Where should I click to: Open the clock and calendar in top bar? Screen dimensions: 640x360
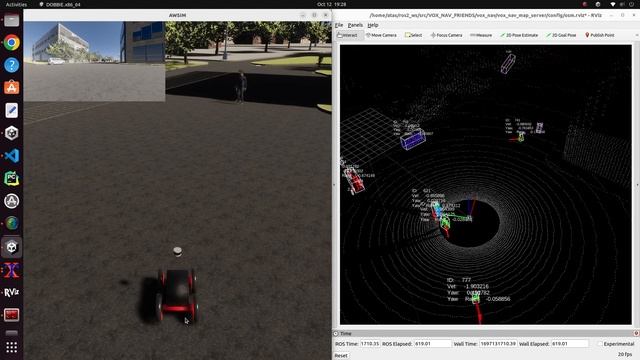point(331,4)
